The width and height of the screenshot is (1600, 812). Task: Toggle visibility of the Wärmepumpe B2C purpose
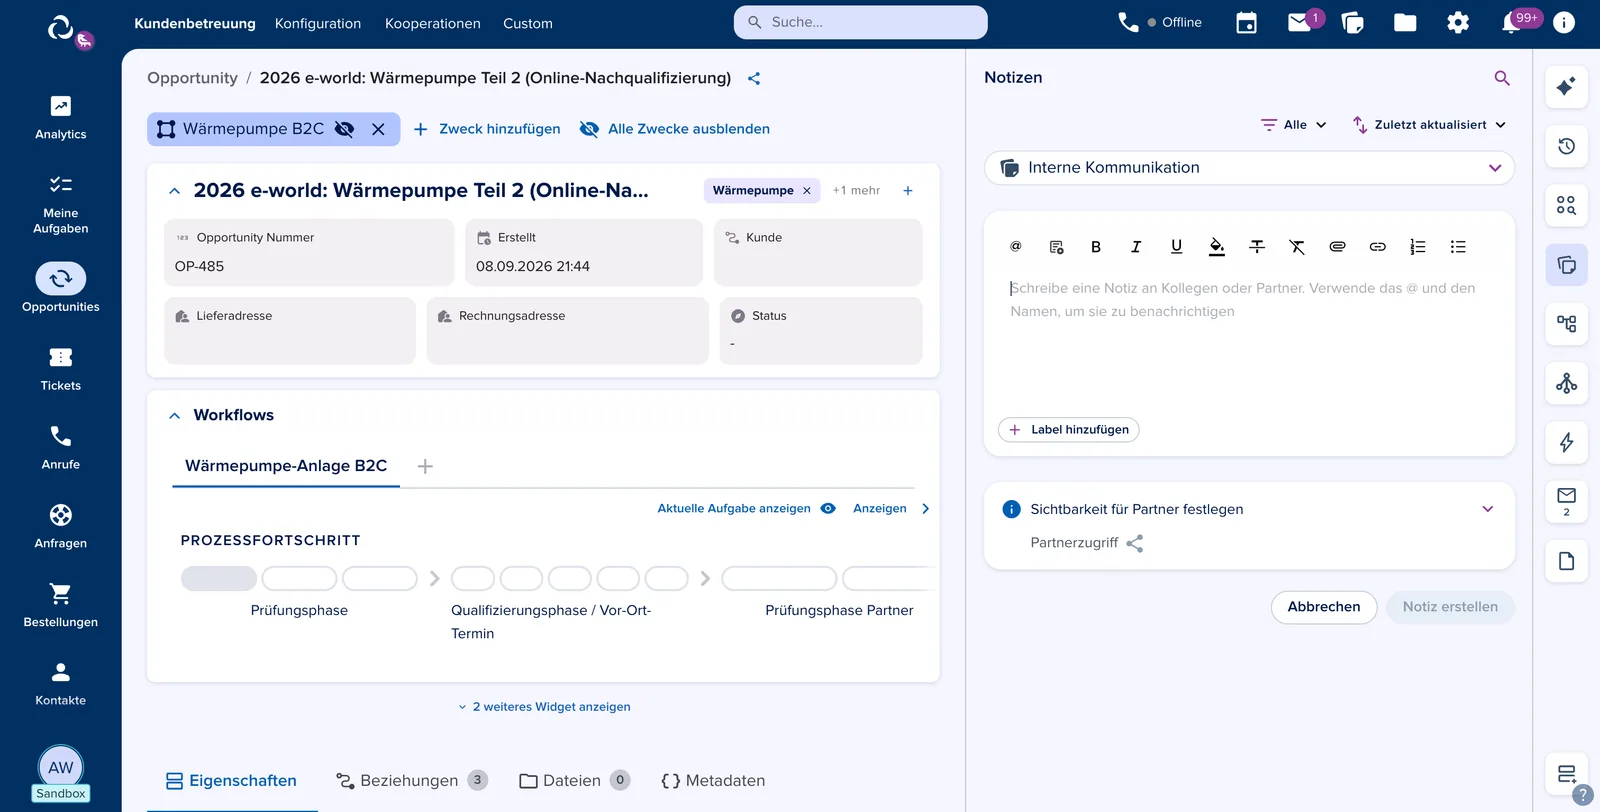344,129
